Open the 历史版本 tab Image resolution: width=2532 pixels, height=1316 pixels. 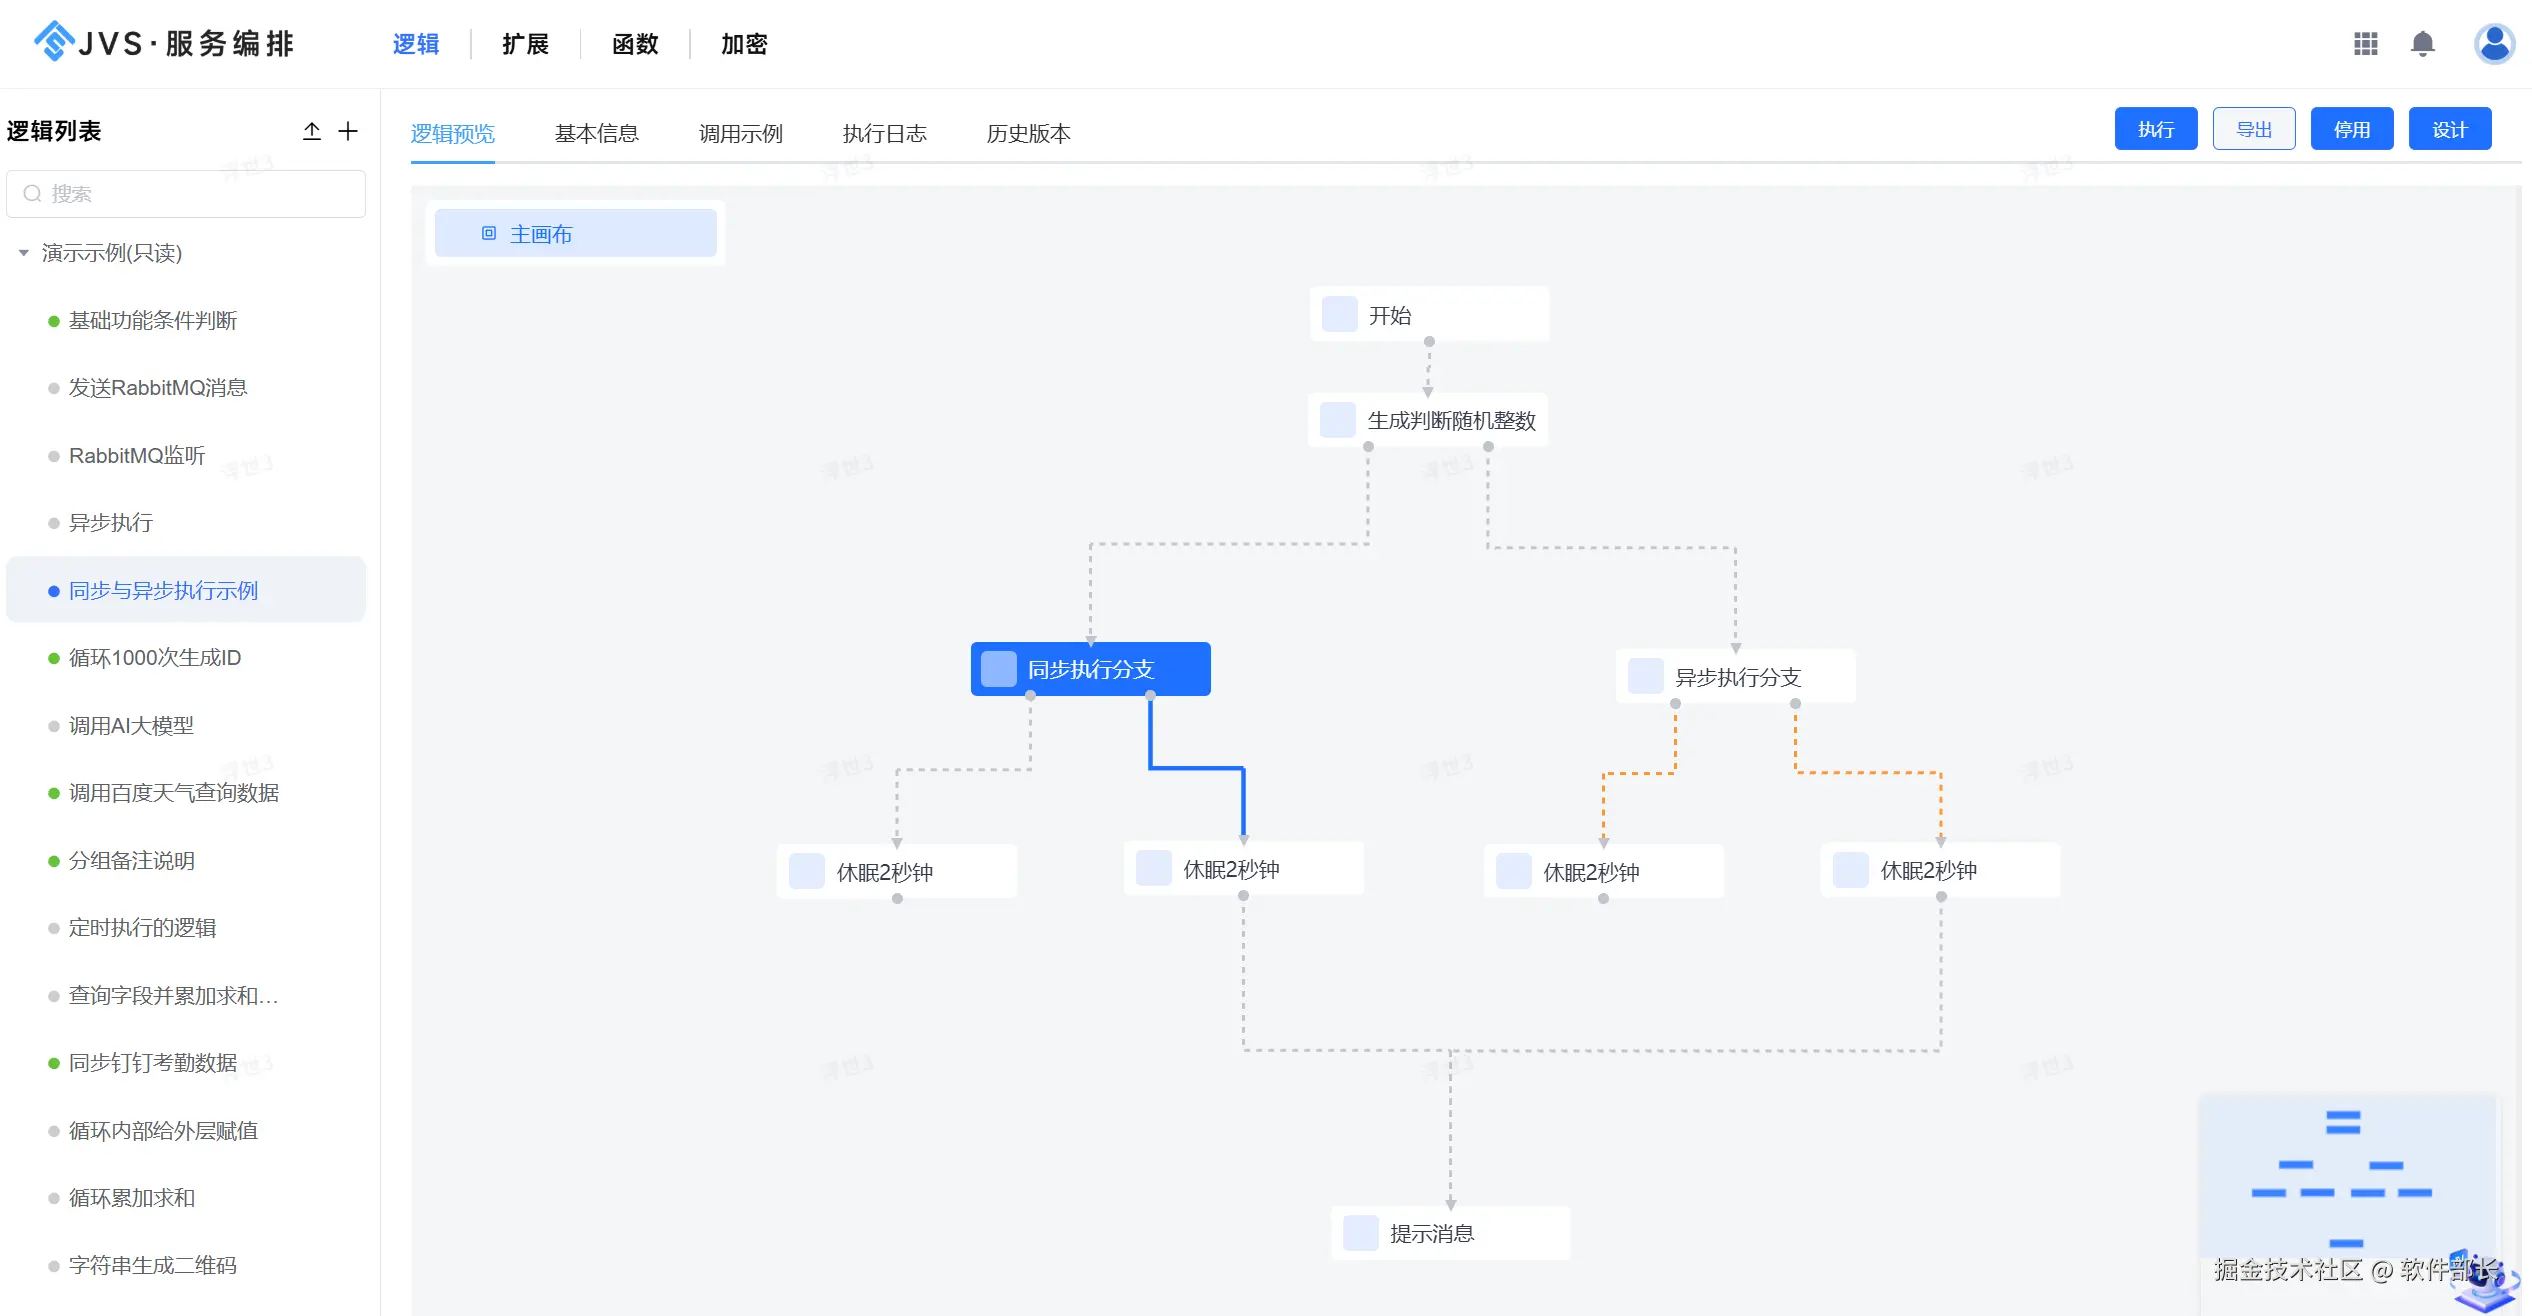[1028, 133]
